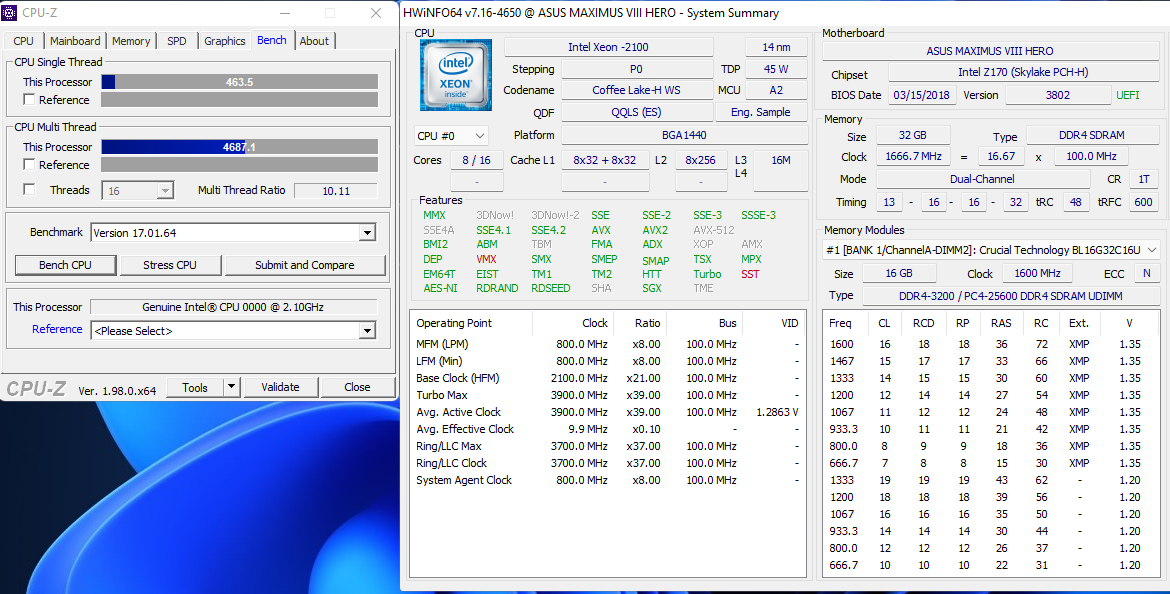The image size is (1170, 594).
Task: Click the blue Reference link
Action: click(57, 329)
